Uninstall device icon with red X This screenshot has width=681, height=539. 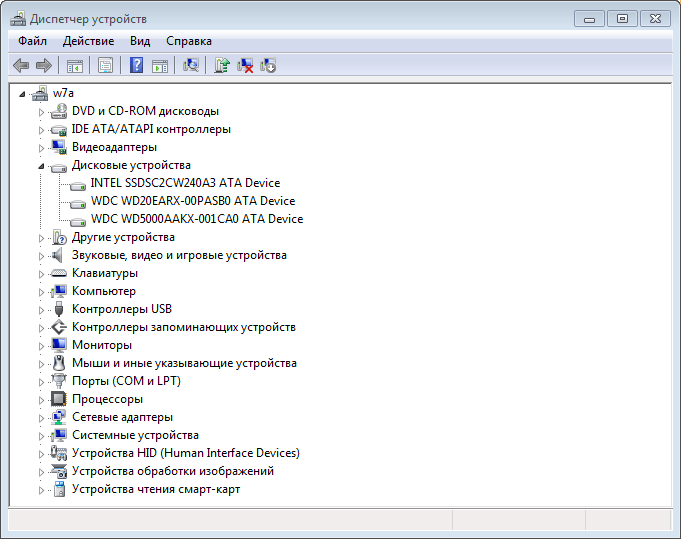(245, 66)
